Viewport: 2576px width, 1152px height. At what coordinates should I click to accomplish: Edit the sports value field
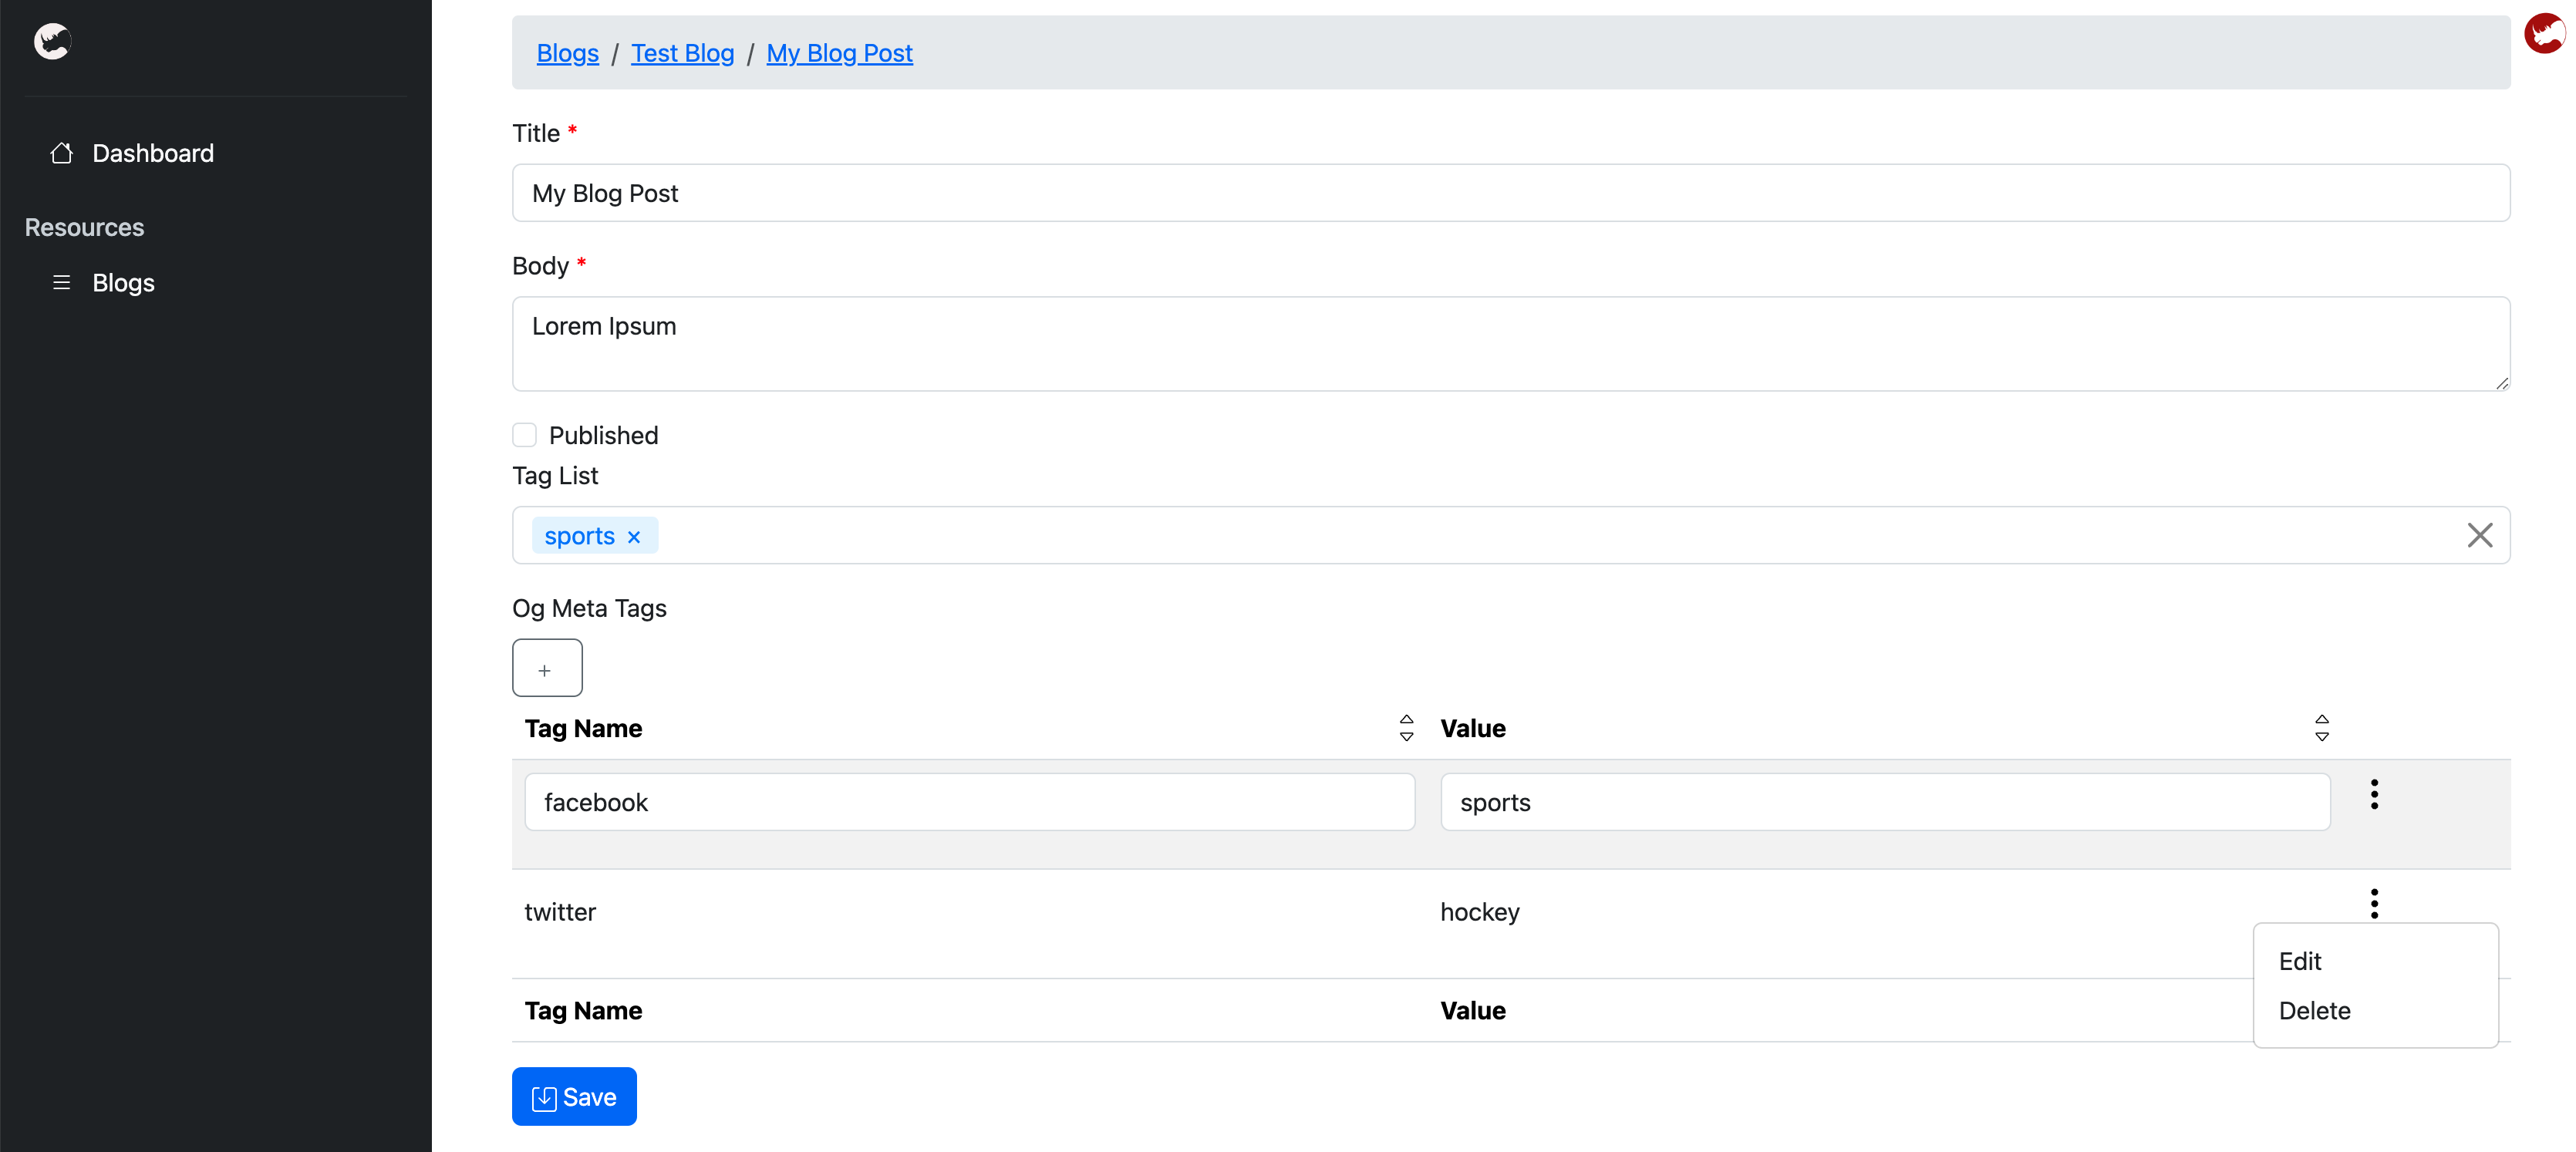[x=1884, y=802]
